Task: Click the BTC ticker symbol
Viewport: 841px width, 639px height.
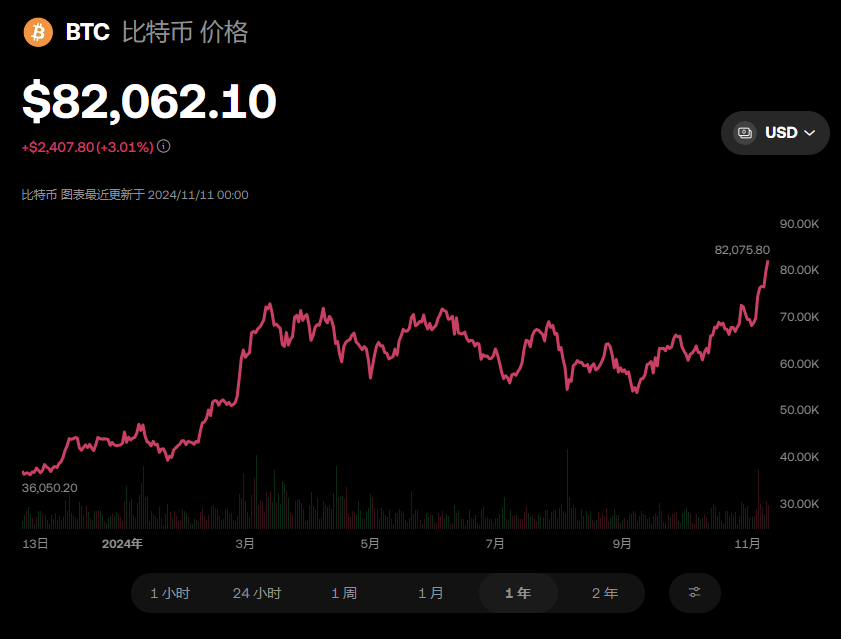Action: coord(88,33)
